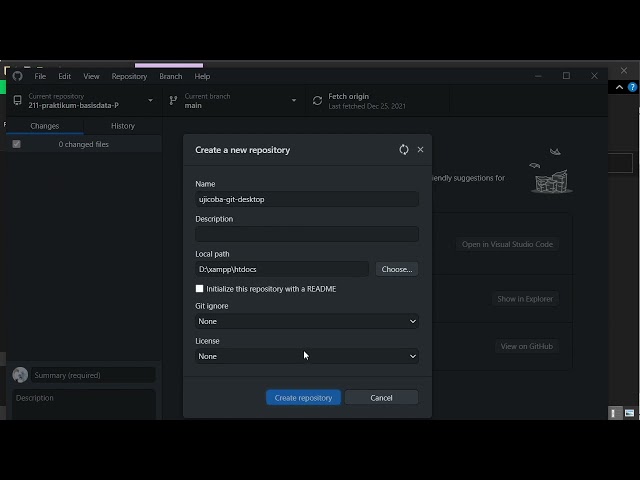Click the '0 changed files' text
The image size is (640, 480).
(83, 144)
